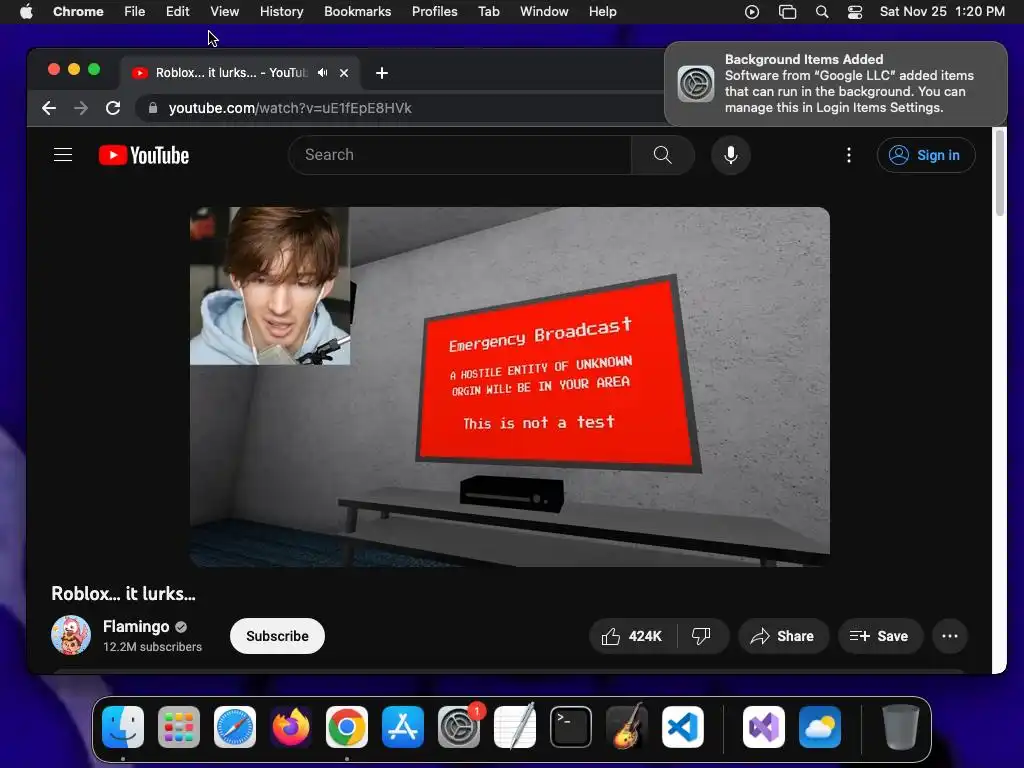
Task: Open the Flamingo channel avatar
Action: click(71, 635)
